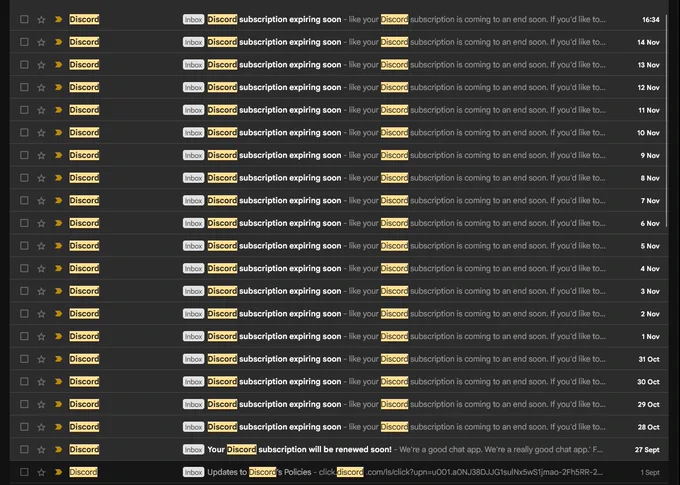Toggle importance marker on 3 Nov email
Viewport: 680px width, 485px height.
point(59,291)
